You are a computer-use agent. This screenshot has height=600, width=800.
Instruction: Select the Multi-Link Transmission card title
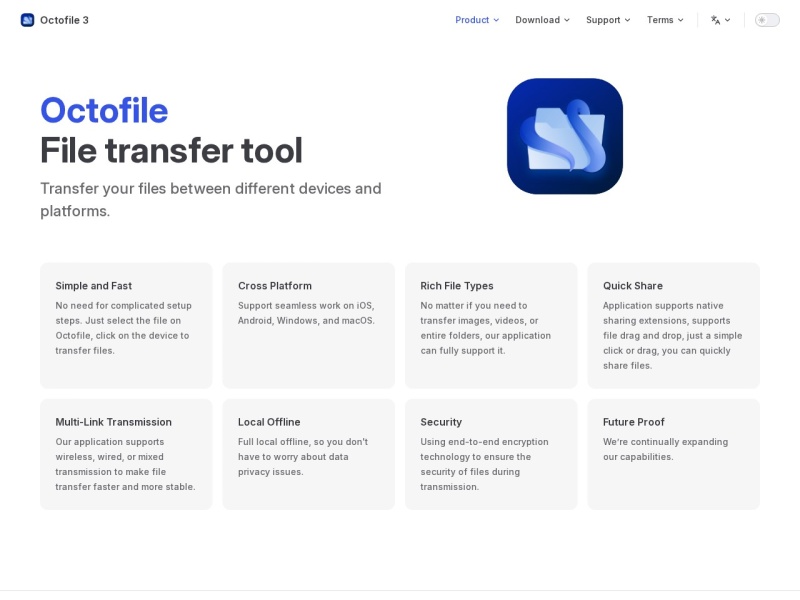(113, 422)
